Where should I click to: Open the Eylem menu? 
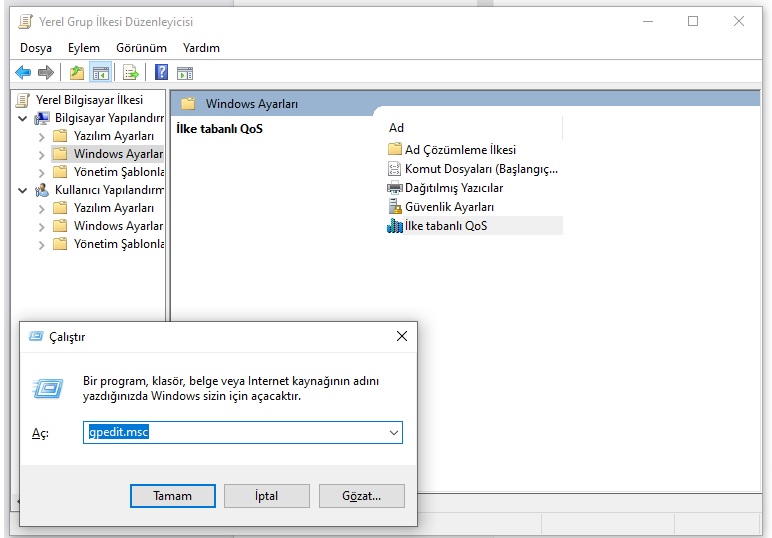coord(84,48)
